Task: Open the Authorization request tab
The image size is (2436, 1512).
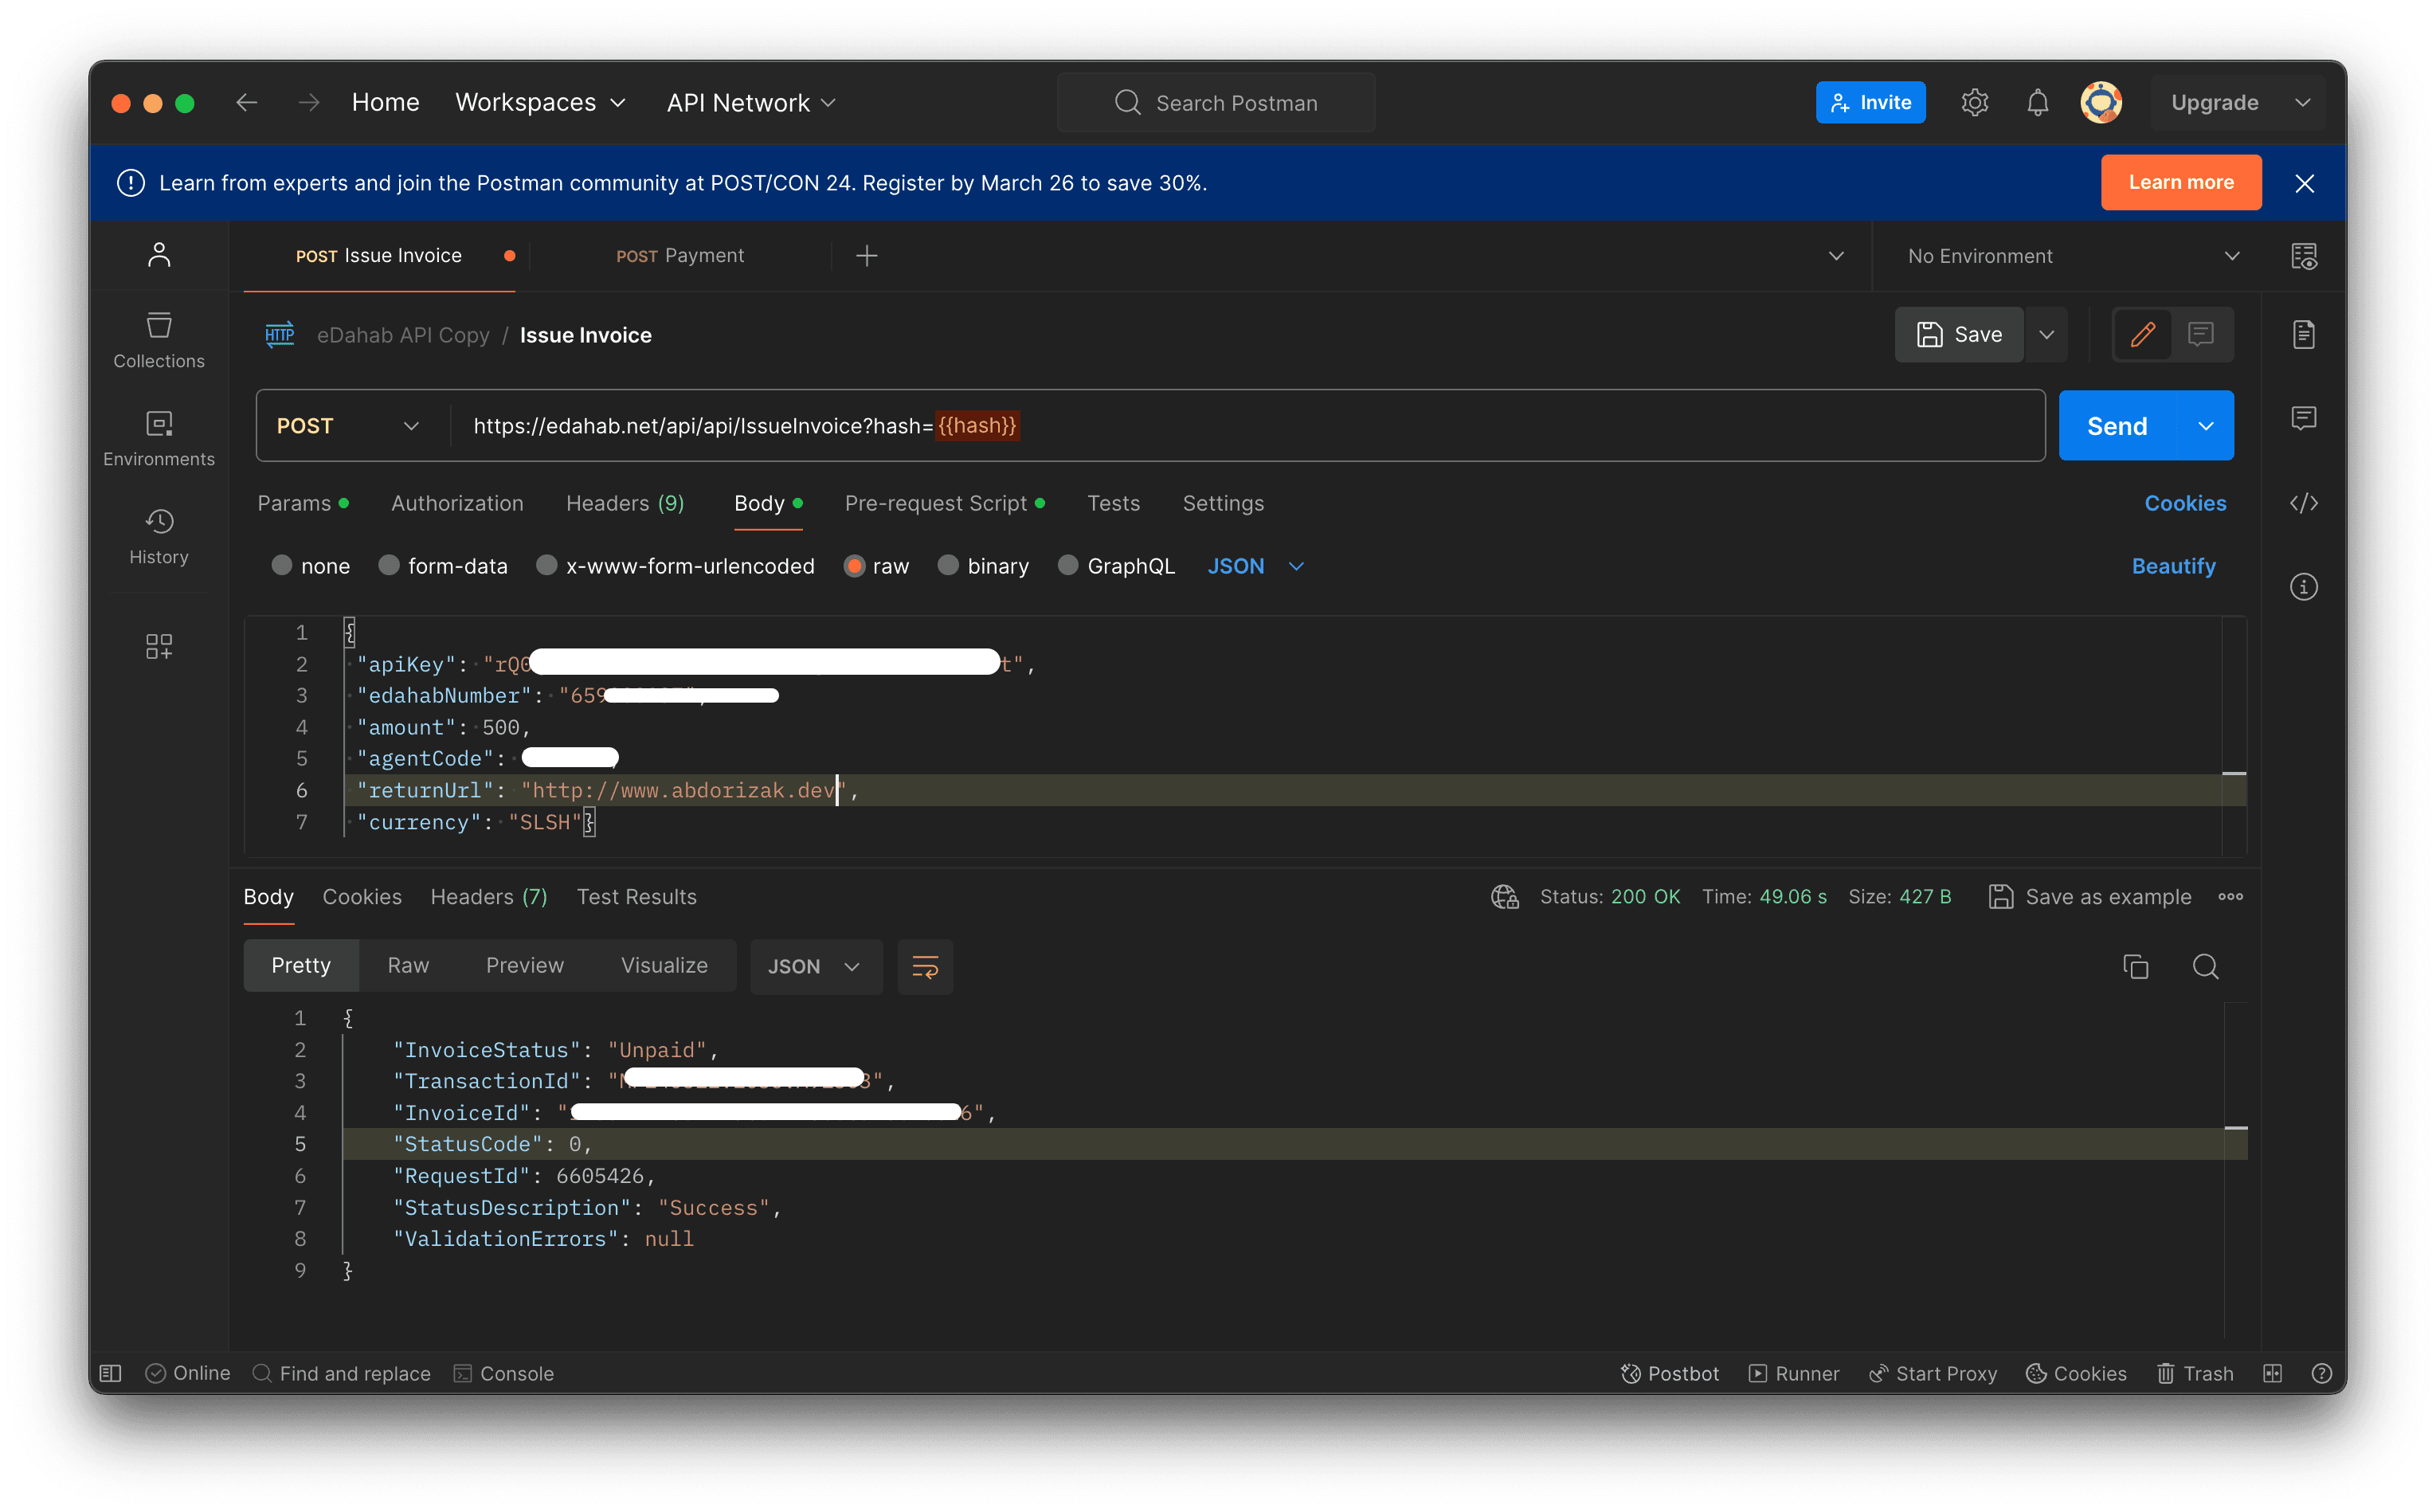Action: pos(457,503)
